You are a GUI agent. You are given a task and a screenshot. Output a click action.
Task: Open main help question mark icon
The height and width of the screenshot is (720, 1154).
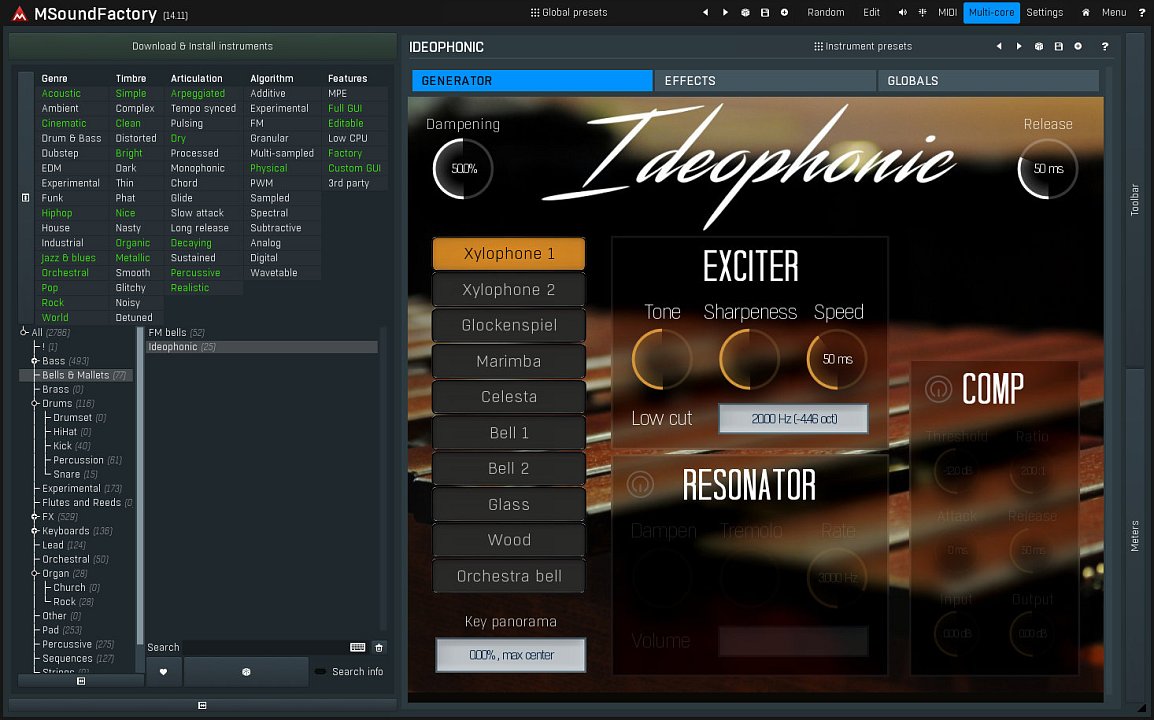pos(1141,13)
